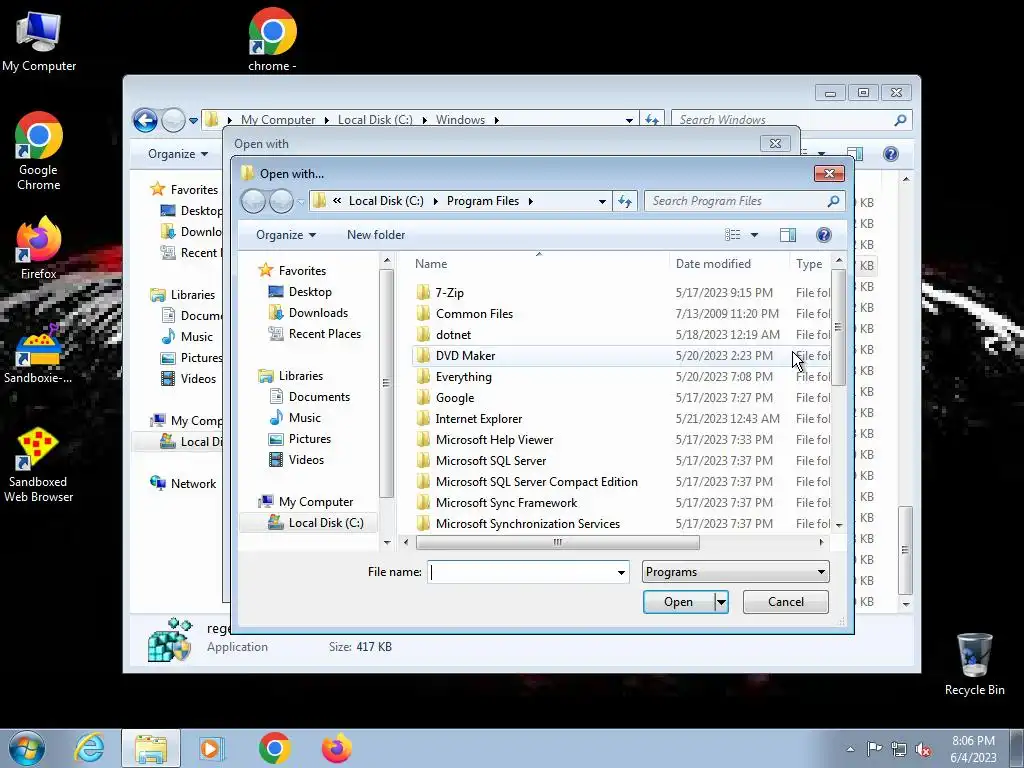The height and width of the screenshot is (768, 1024).
Task: Open the Programs file type dropdown
Action: pos(735,572)
